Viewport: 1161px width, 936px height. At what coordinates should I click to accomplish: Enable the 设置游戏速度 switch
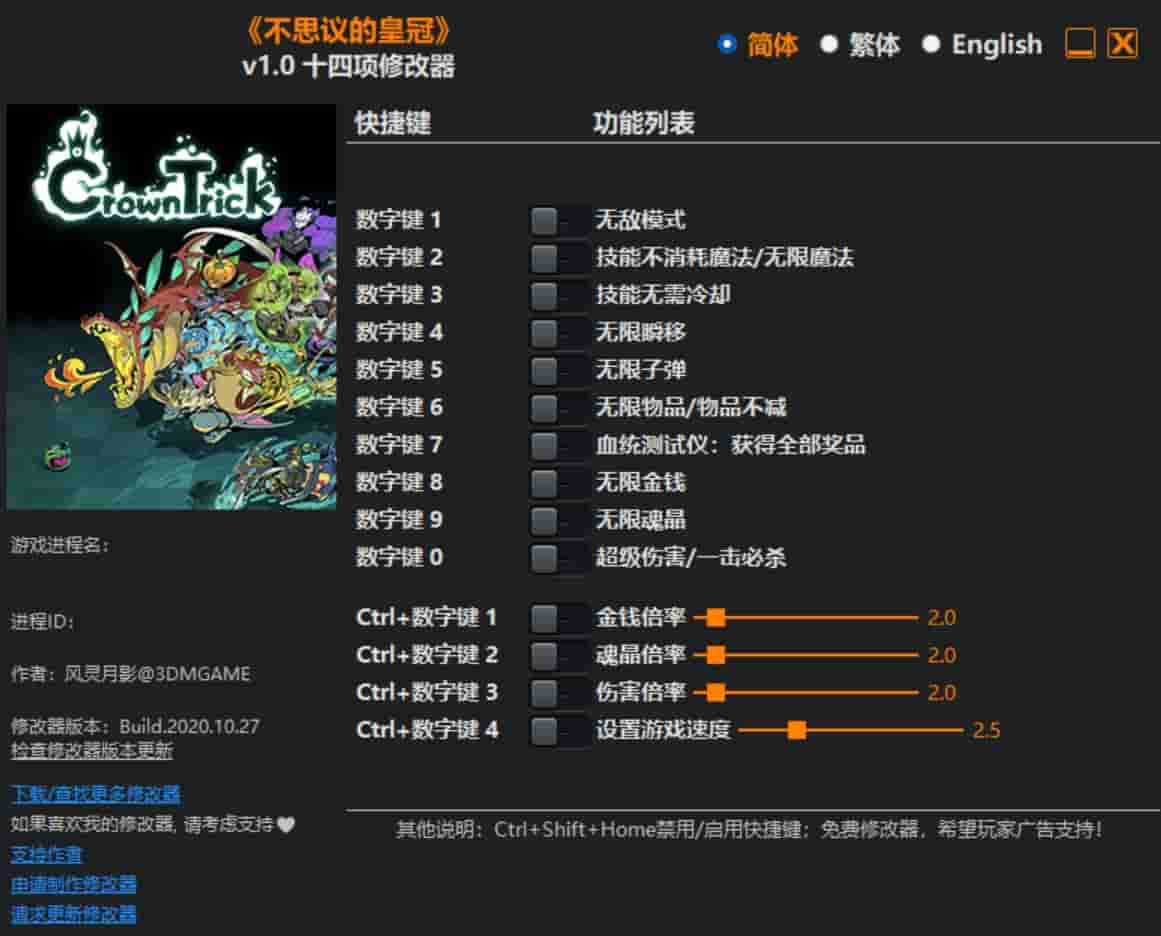pos(556,730)
